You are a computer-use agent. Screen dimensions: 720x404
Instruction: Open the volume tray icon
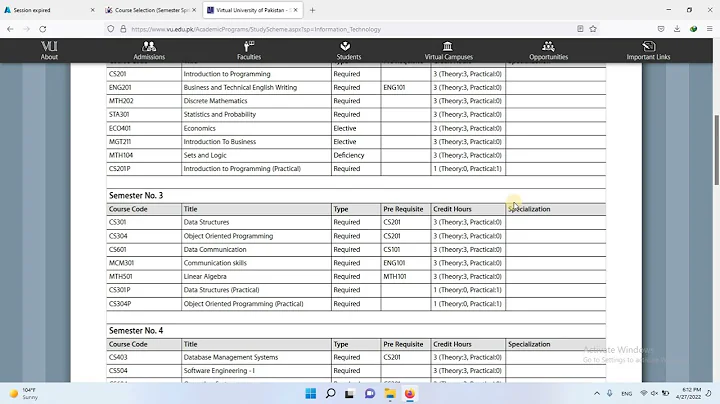[x=654, y=393]
